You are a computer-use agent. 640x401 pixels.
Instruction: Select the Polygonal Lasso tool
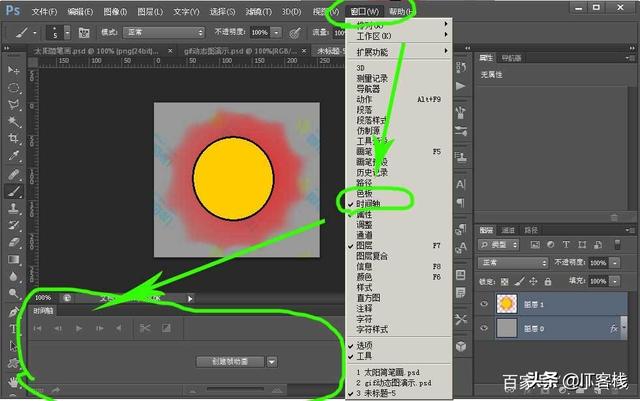click(13, 105)
